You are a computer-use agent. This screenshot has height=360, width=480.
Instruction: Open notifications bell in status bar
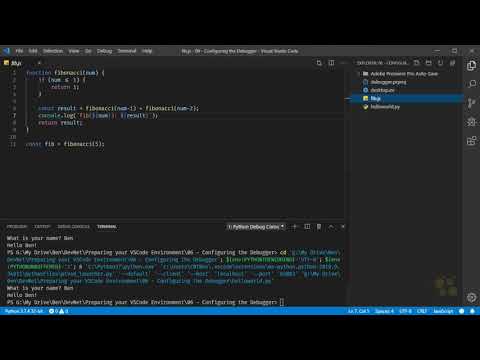[472, 311]
